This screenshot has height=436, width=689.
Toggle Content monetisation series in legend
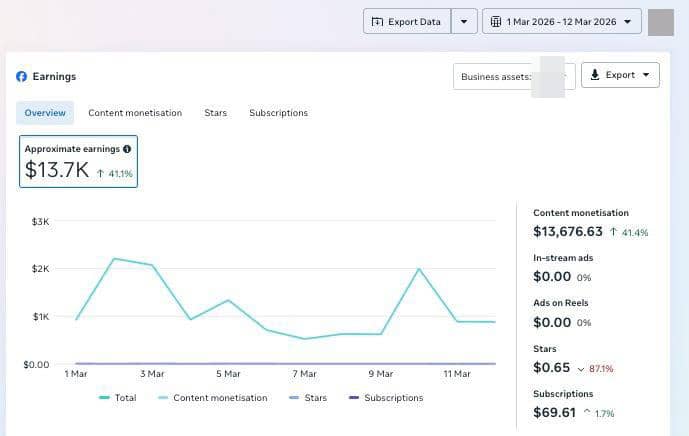(x=212, y=398)
